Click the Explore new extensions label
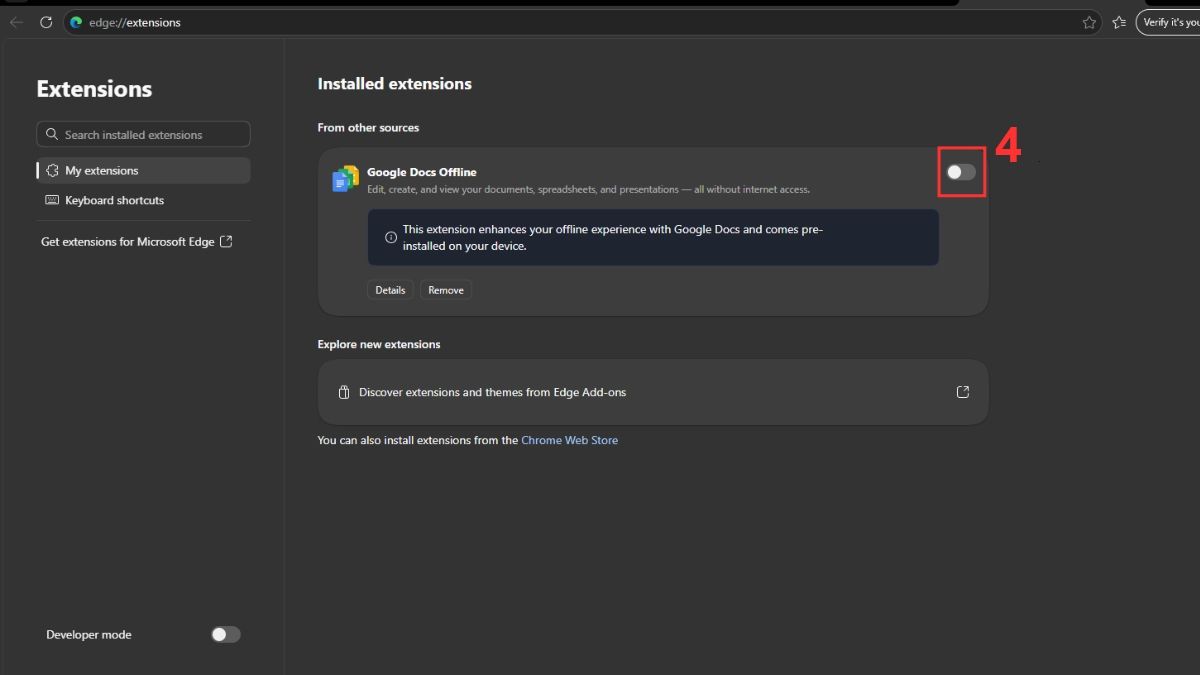 tap(379, 344)
